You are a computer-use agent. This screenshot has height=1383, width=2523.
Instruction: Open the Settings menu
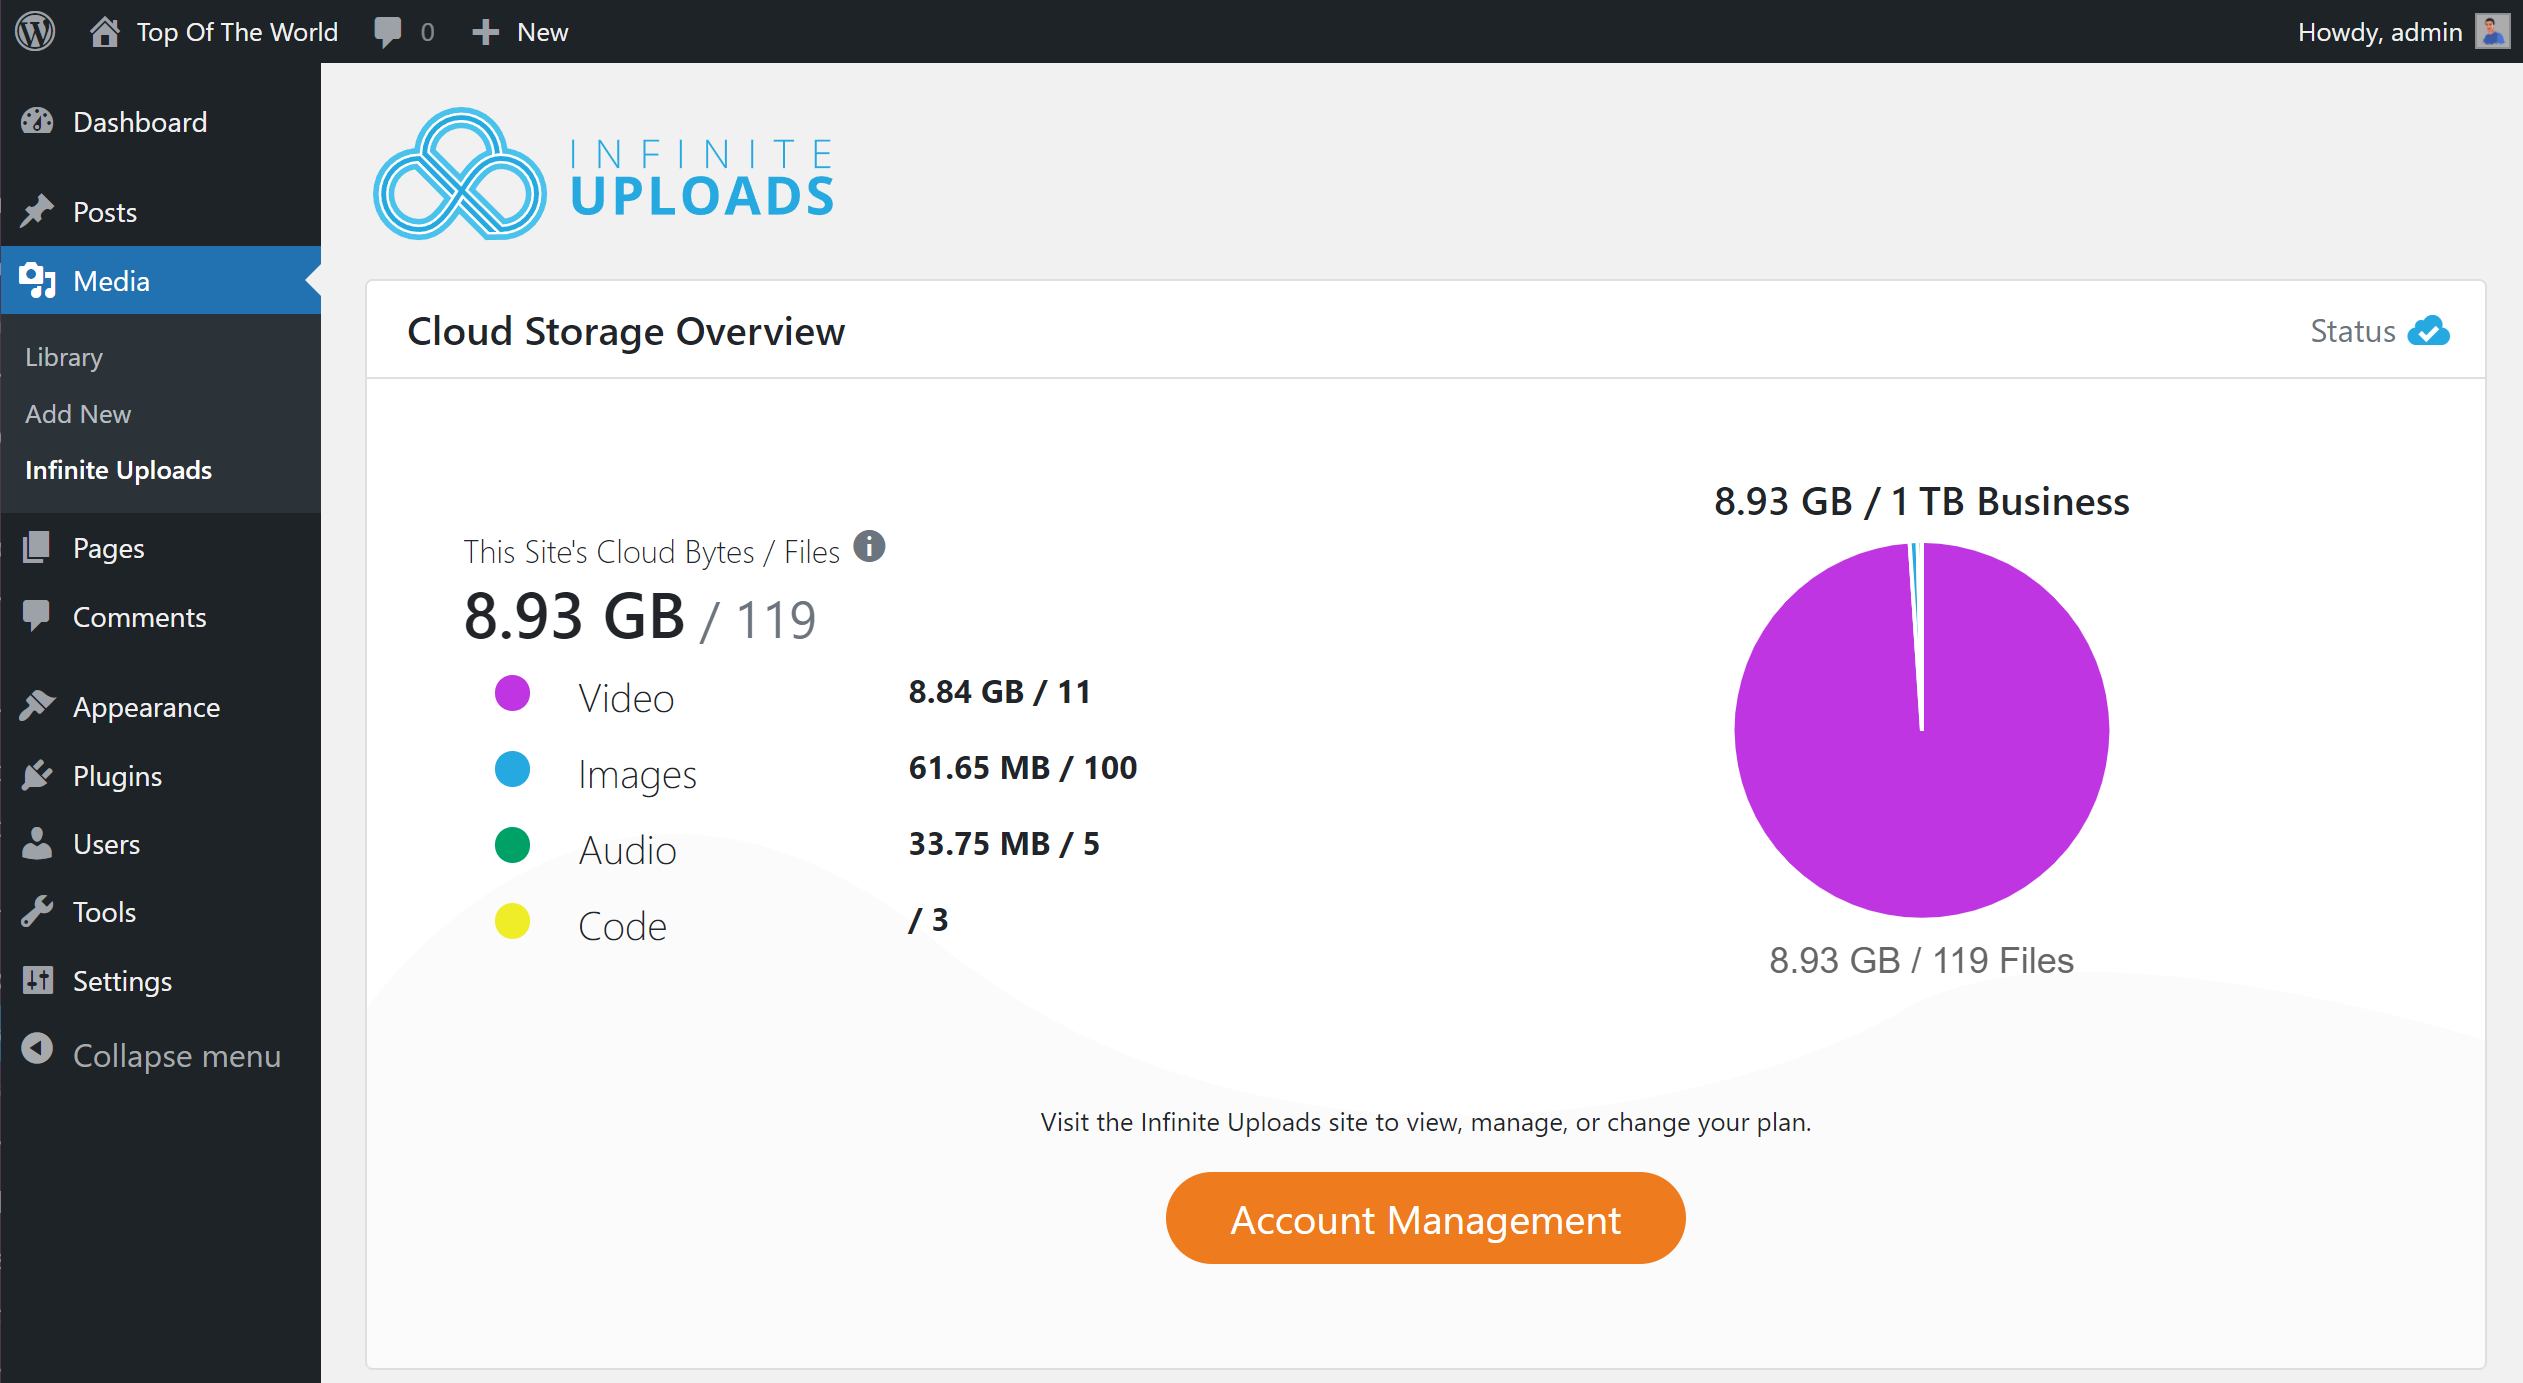[160, 981]
